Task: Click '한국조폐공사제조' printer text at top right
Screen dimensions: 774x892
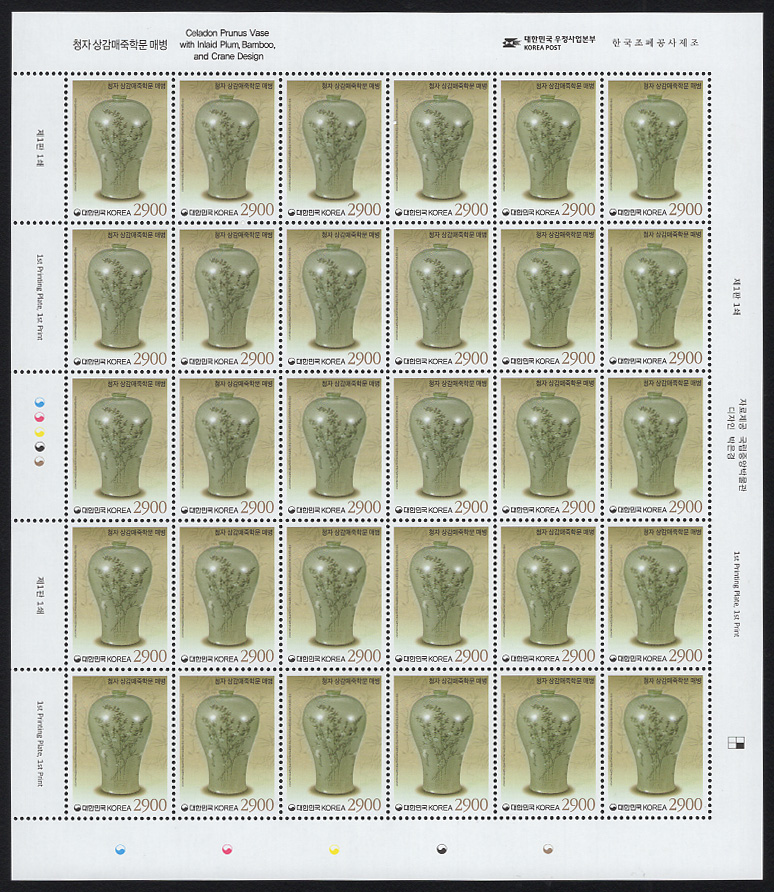Action: pyautogui.click(x=655, y=43)
